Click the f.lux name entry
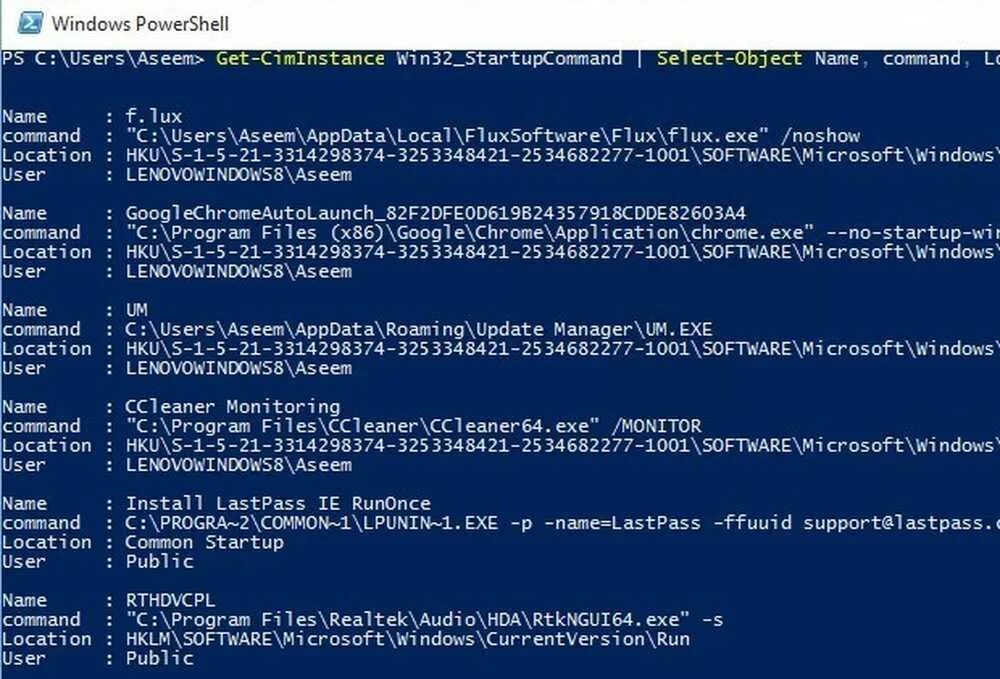 (x=154, y=116)
